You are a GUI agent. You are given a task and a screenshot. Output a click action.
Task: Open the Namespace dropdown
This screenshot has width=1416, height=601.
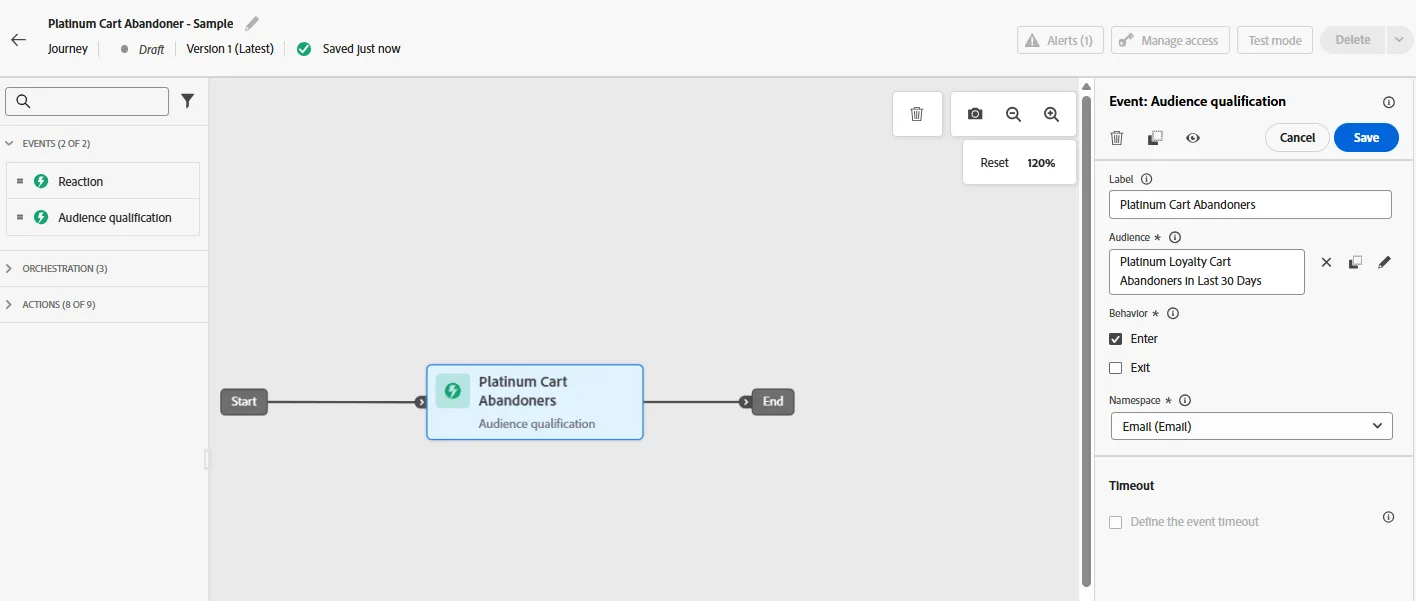pos(1251,426)
